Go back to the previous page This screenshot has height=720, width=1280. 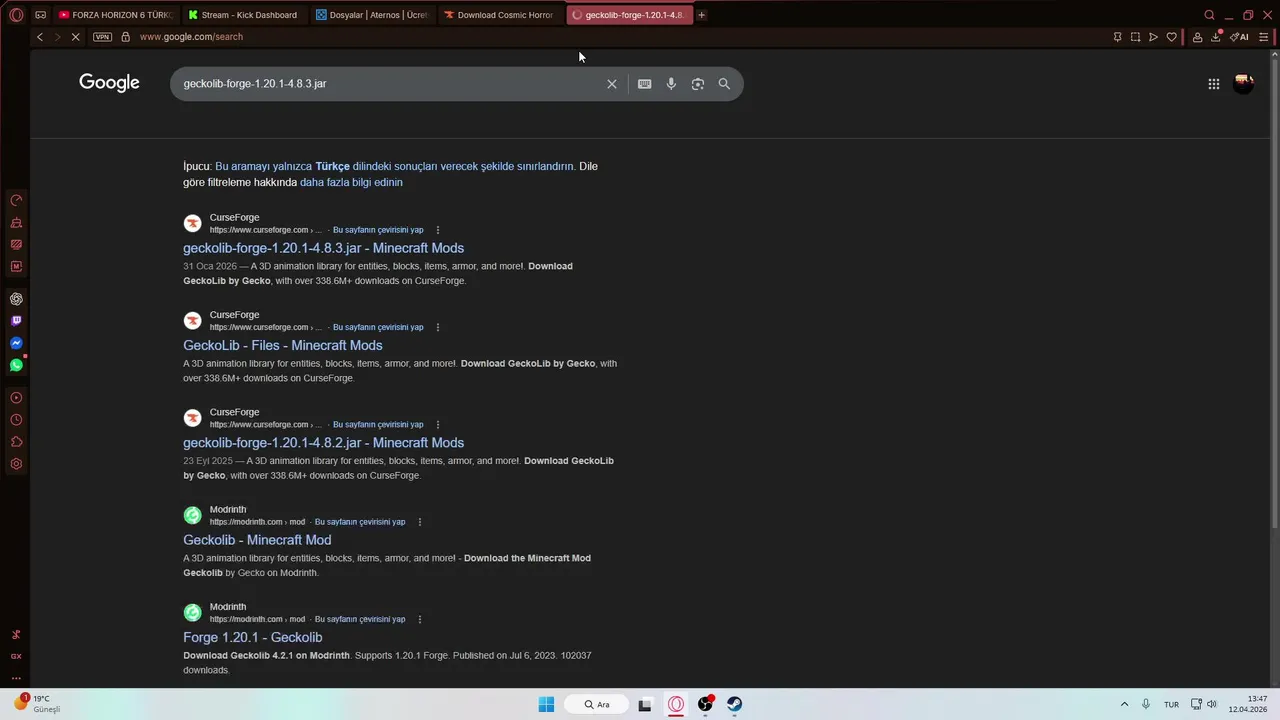tap(40, 37)
